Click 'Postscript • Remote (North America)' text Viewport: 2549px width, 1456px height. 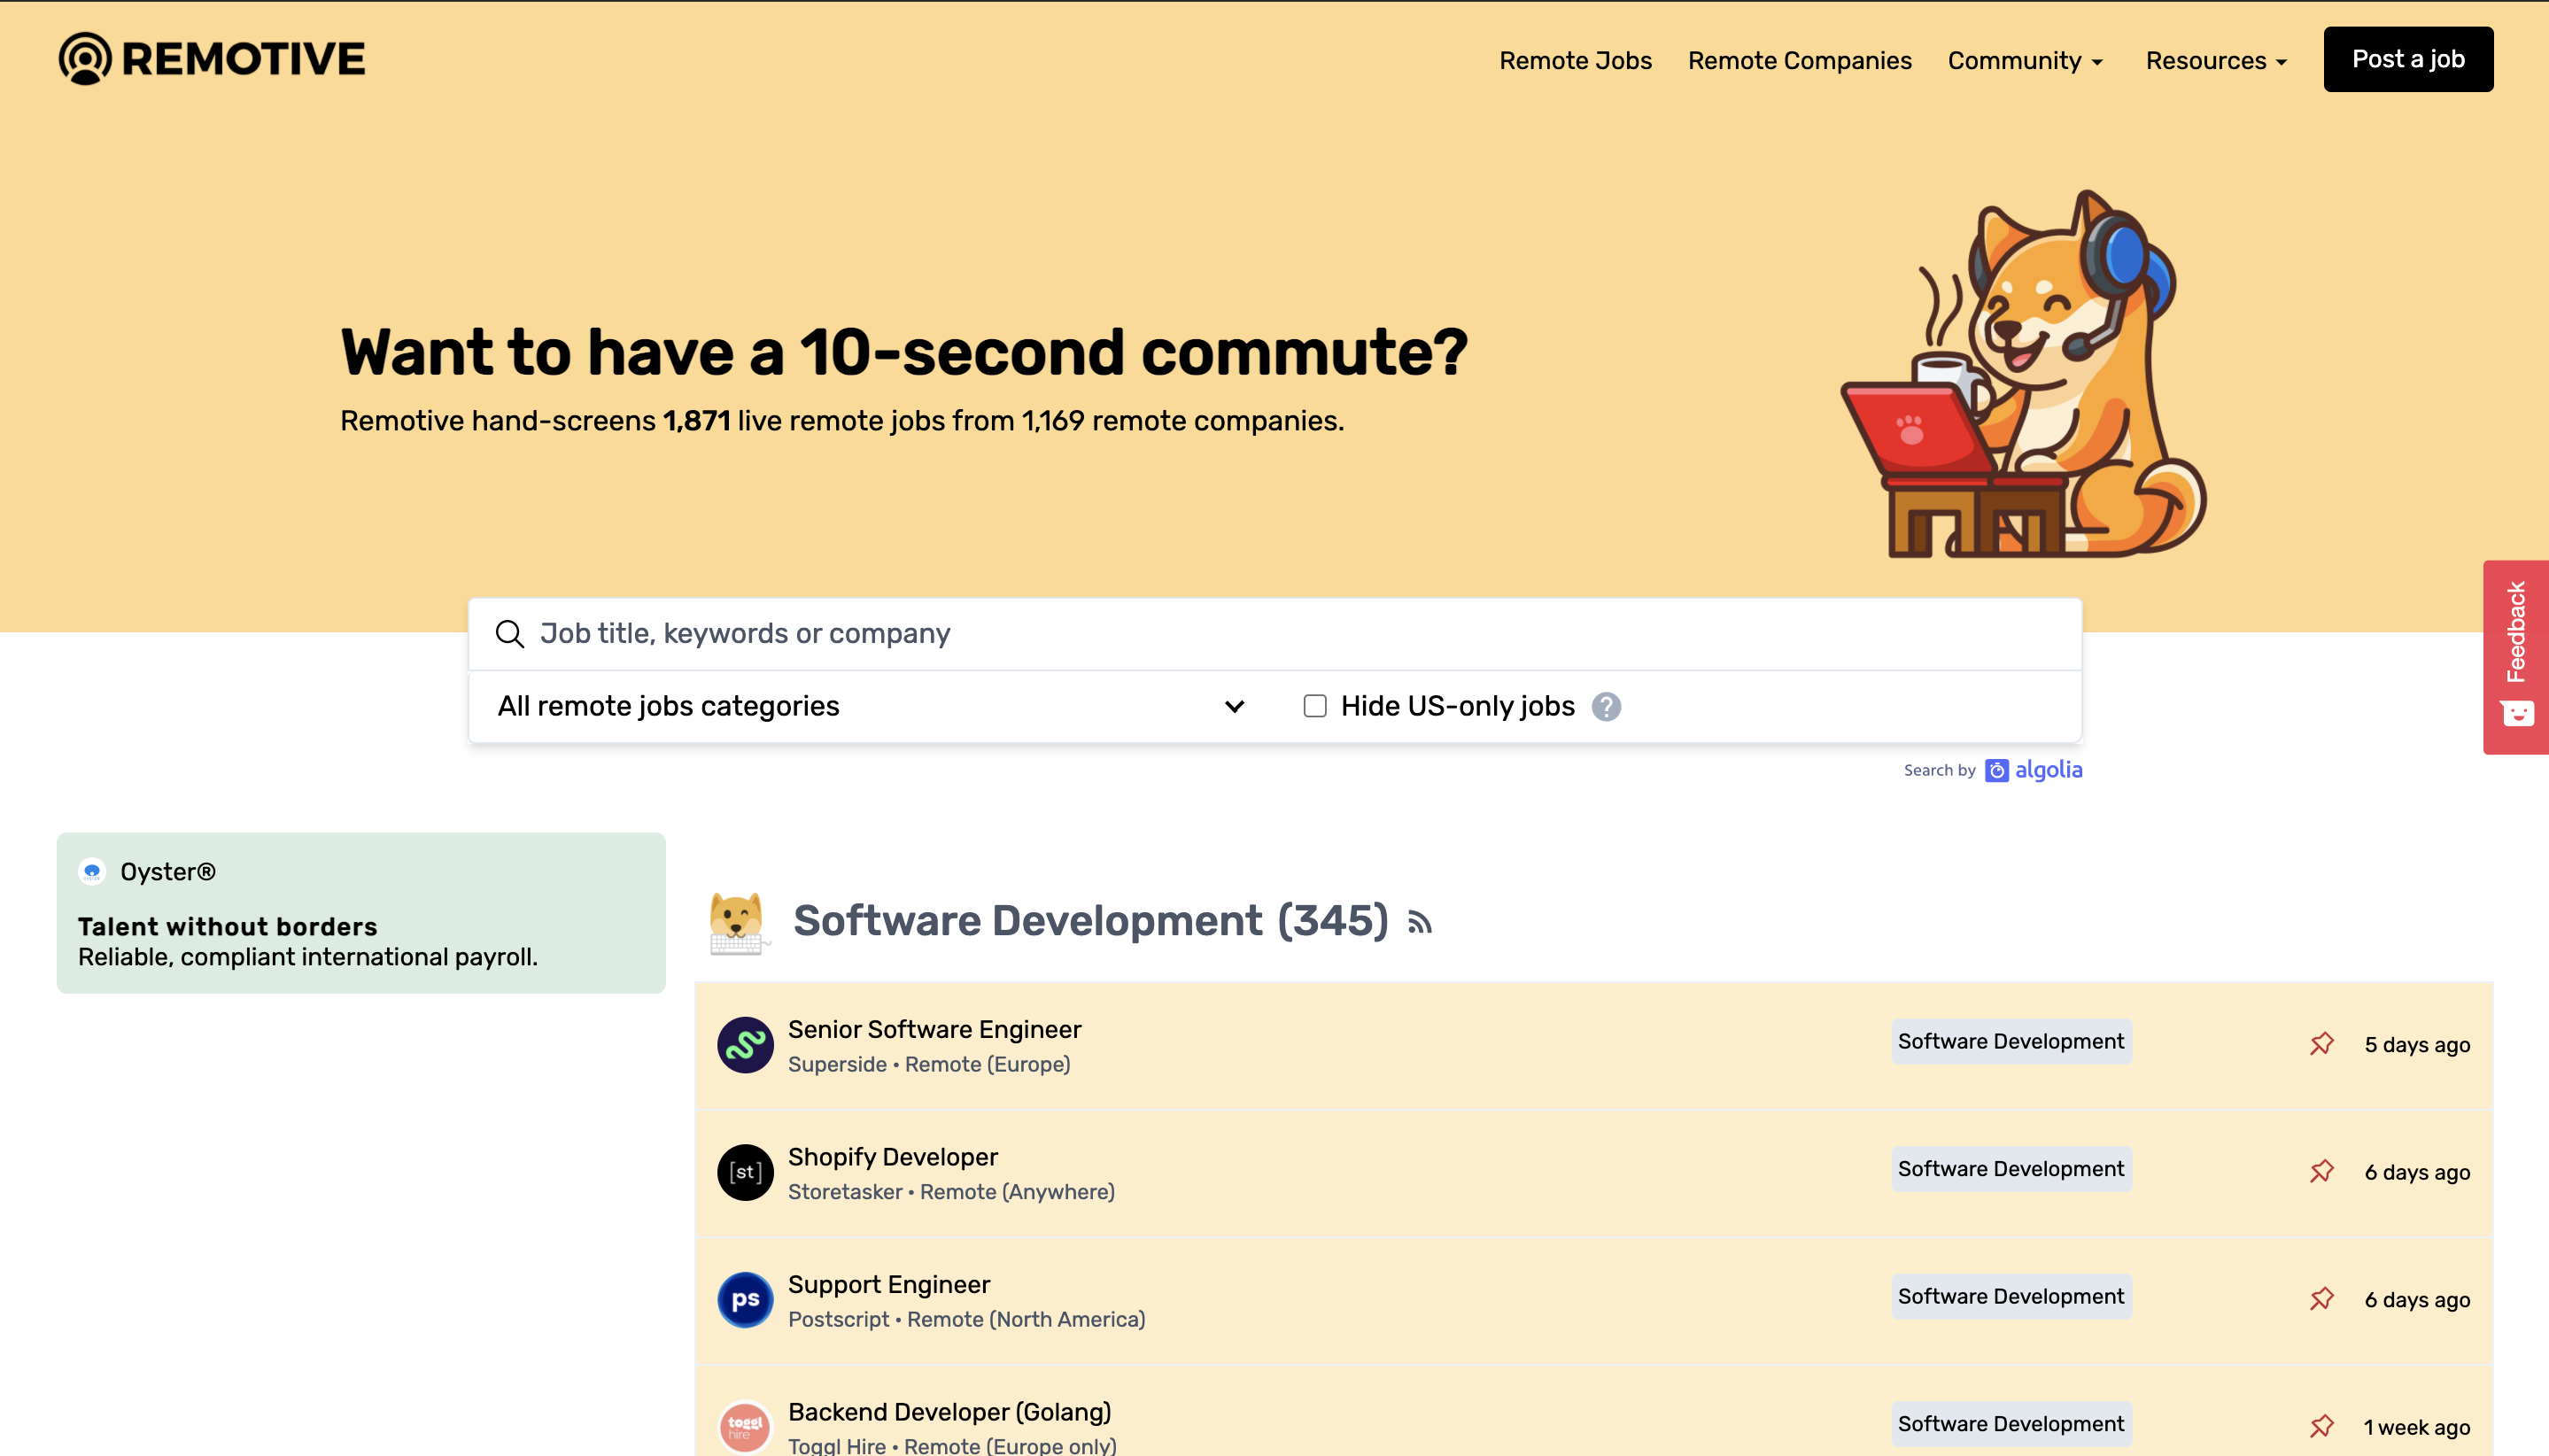966,1320
